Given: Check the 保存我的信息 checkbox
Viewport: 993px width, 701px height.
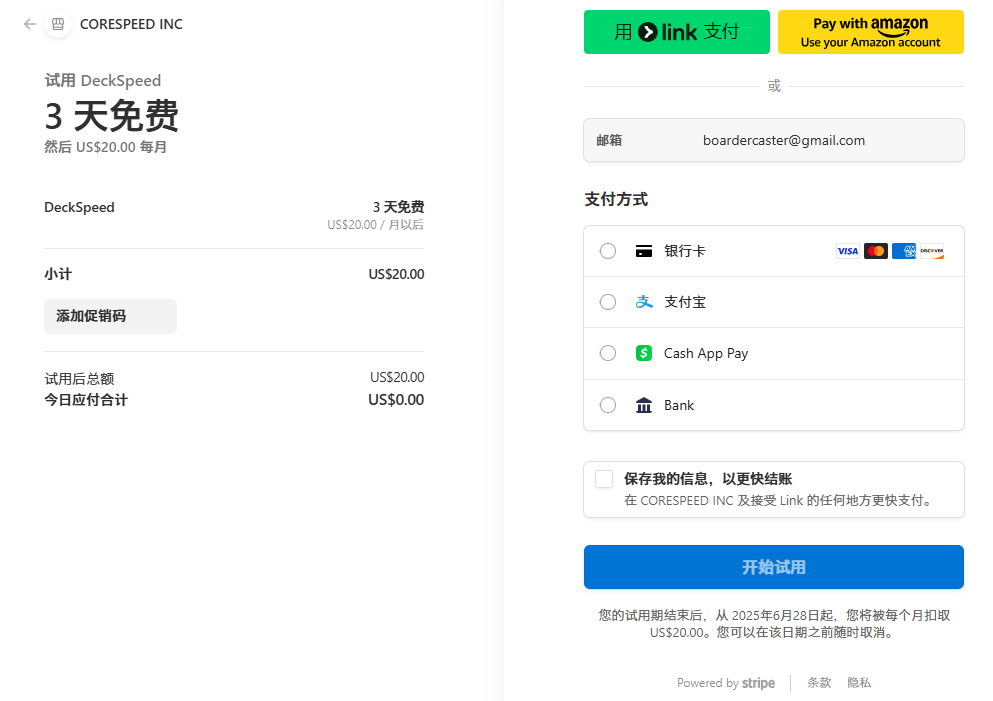Looking at the screenshot, I should click(x=604, y=479).
